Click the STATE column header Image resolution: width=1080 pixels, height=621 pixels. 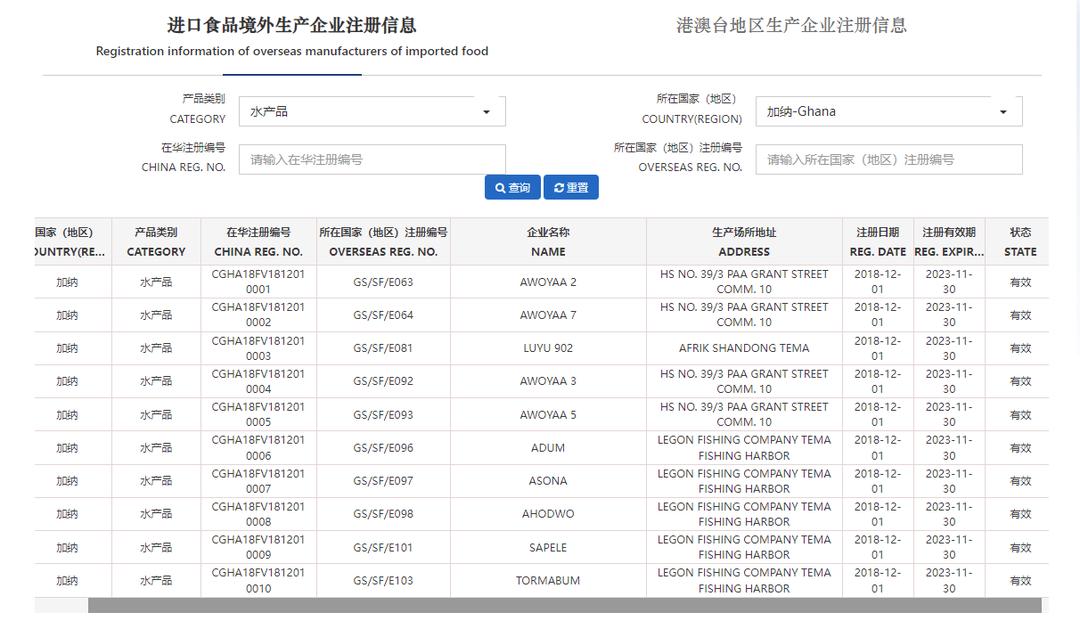coord(1020,242)
